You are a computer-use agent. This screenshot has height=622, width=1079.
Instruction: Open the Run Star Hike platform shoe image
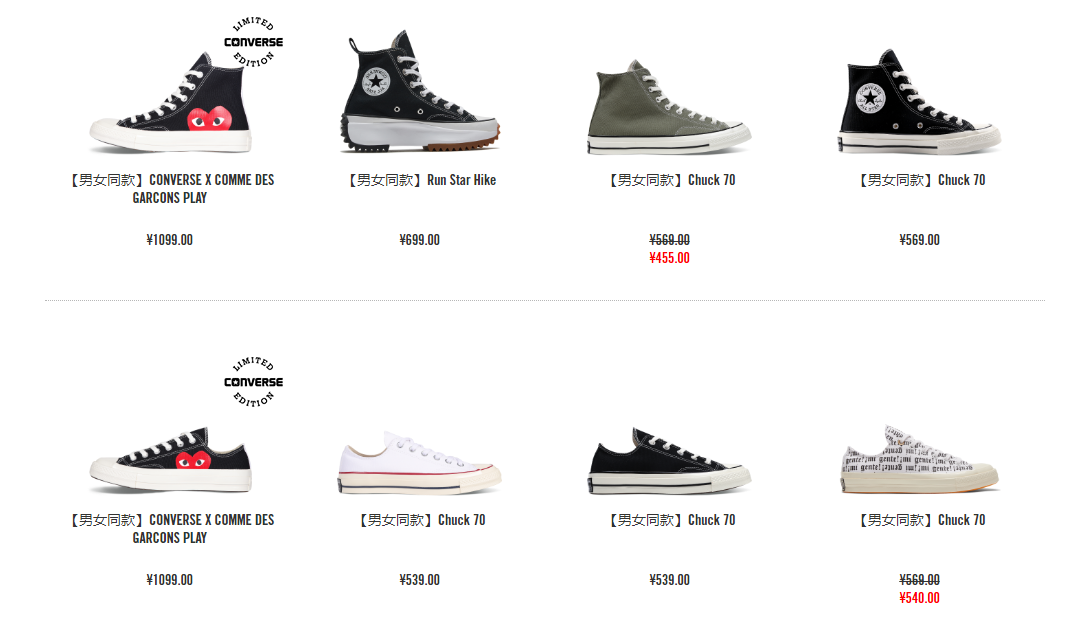point(420,92)
